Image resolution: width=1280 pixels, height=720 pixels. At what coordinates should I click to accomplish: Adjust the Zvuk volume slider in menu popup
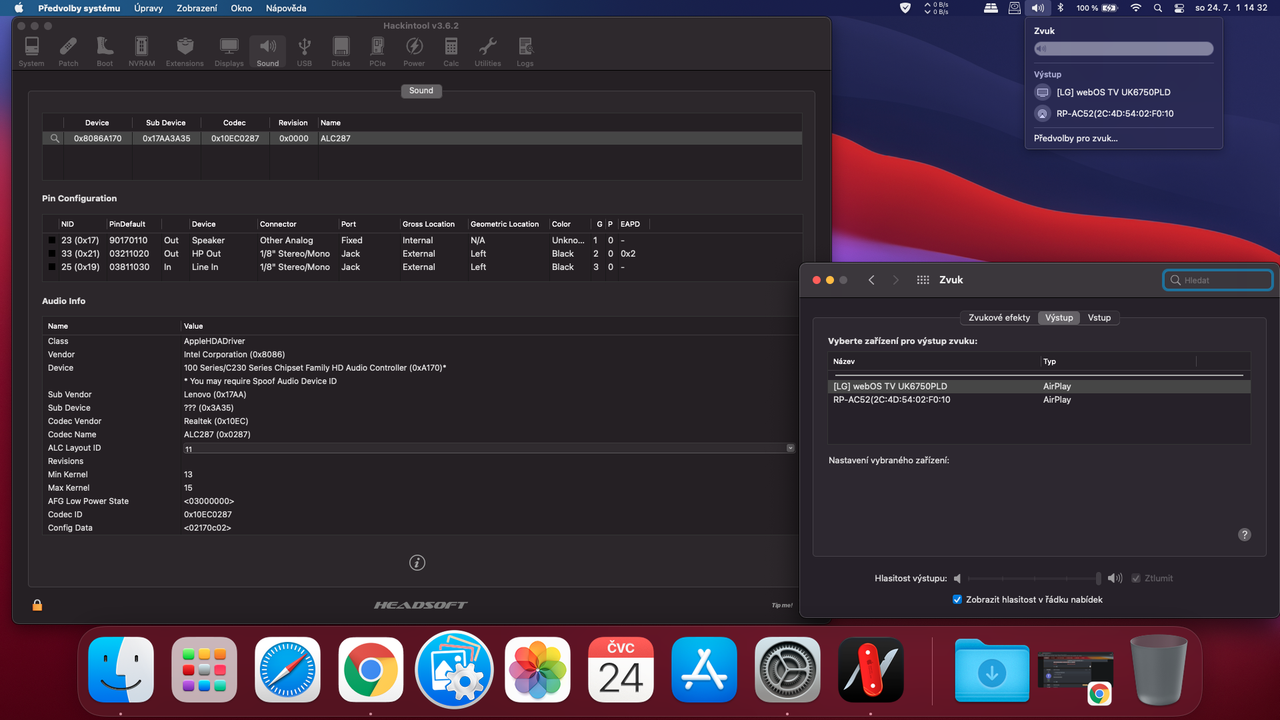(1123, 49)
